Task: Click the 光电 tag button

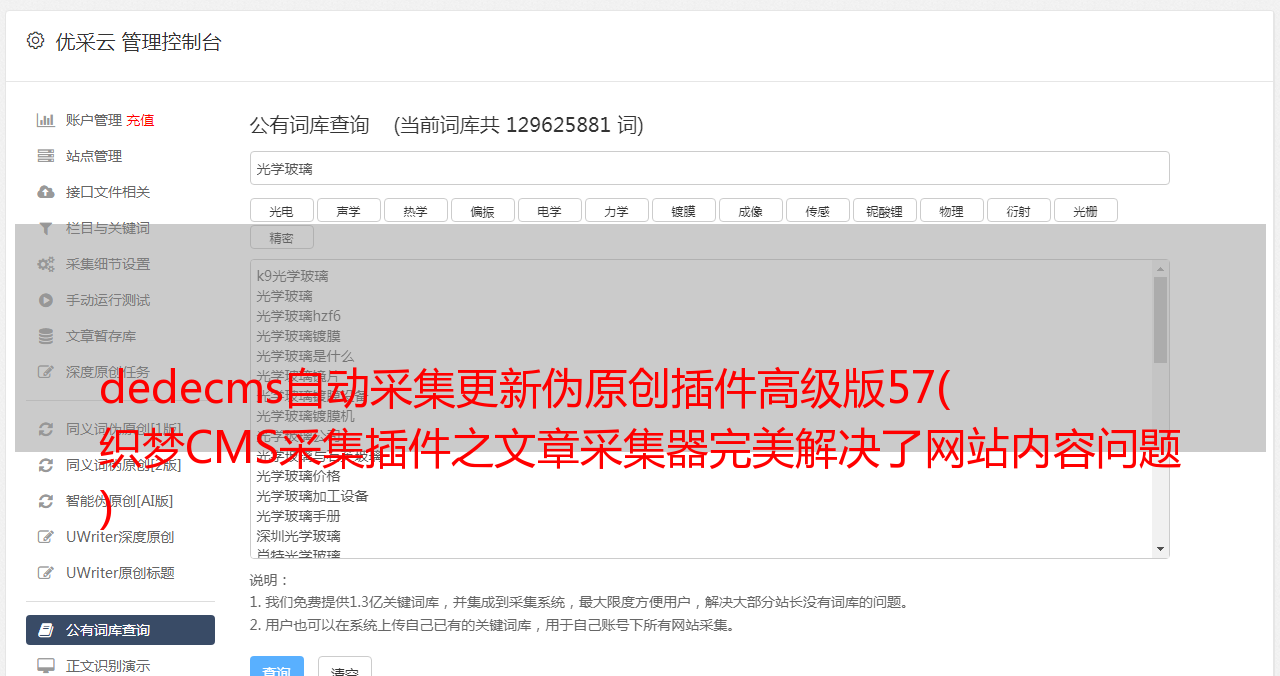Action: click(x=282, y=210)
